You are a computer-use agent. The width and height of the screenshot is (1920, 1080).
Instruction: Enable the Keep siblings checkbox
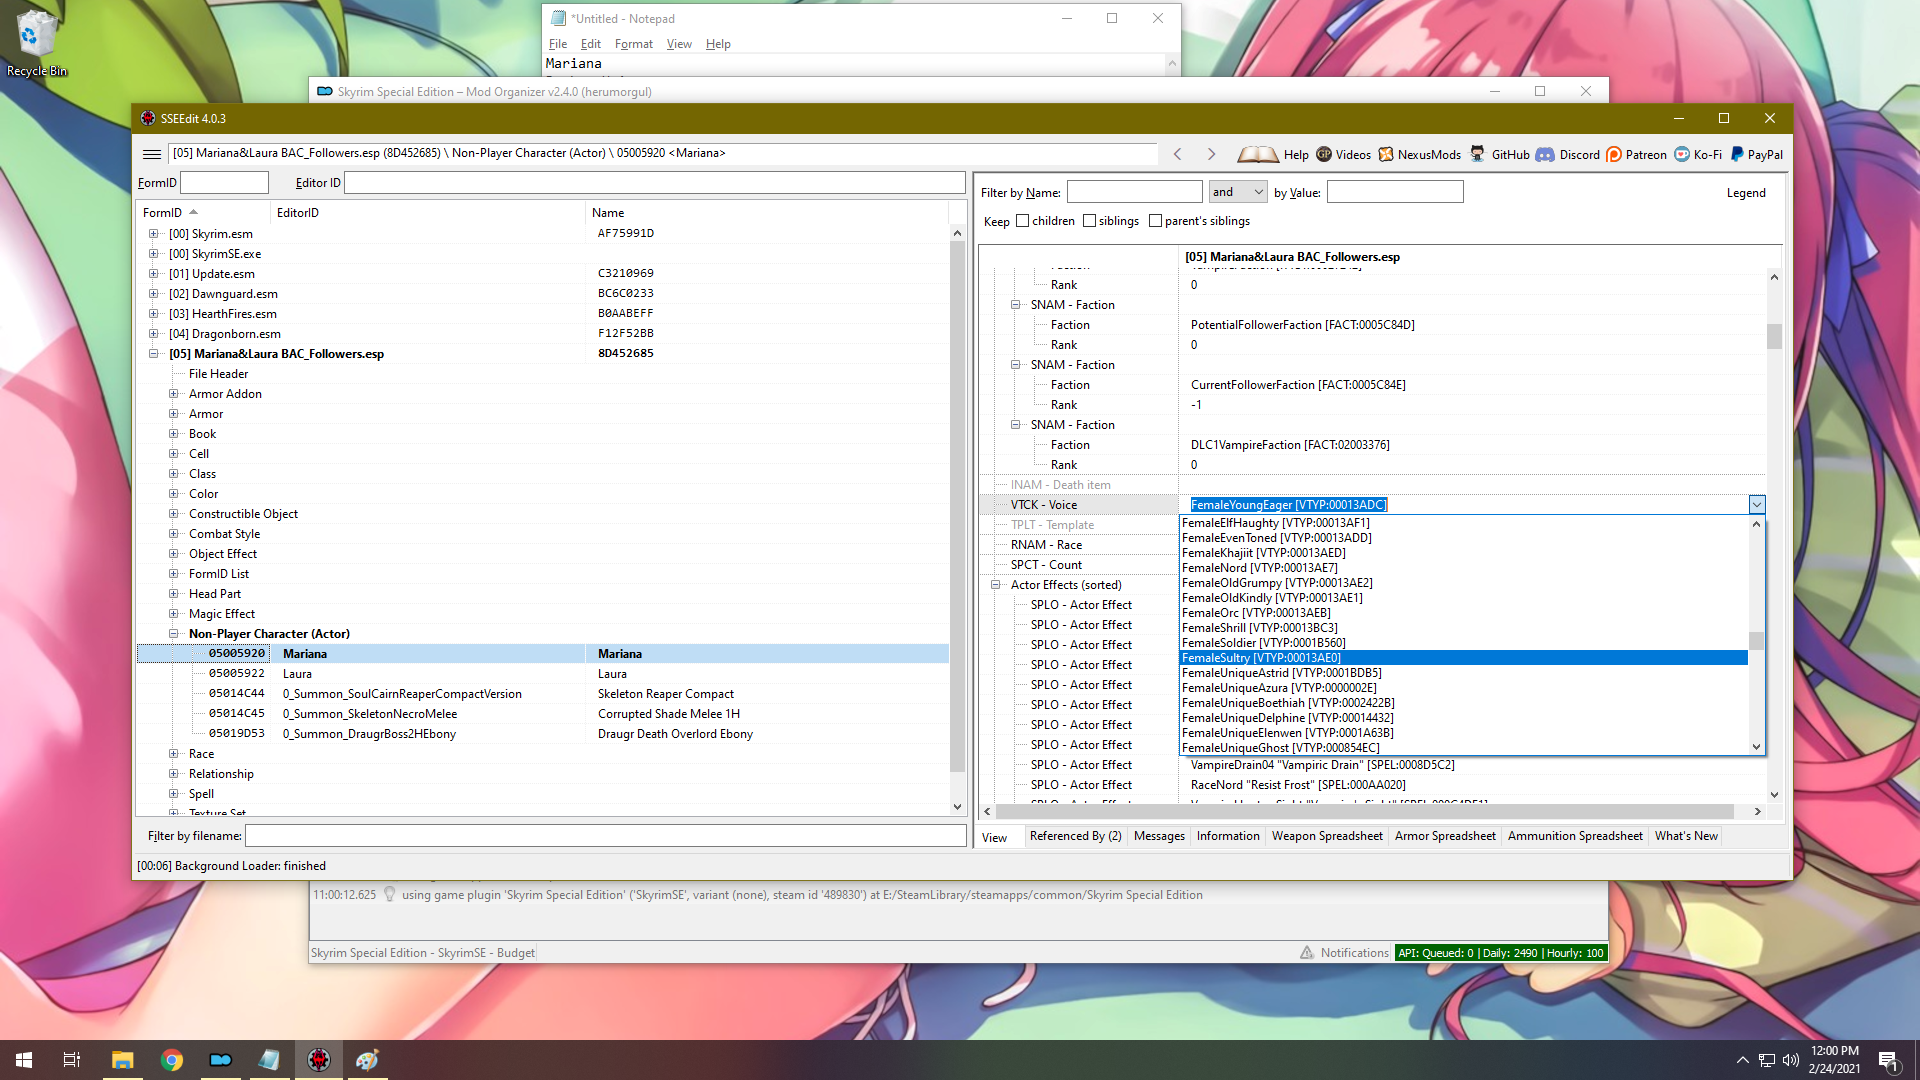click(x=1089, y=221)
